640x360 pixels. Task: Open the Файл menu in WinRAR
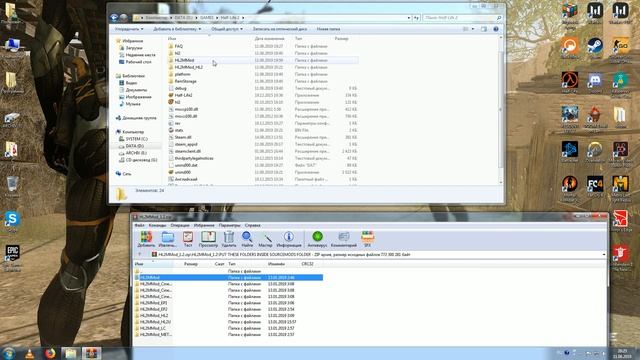[139, 225]
